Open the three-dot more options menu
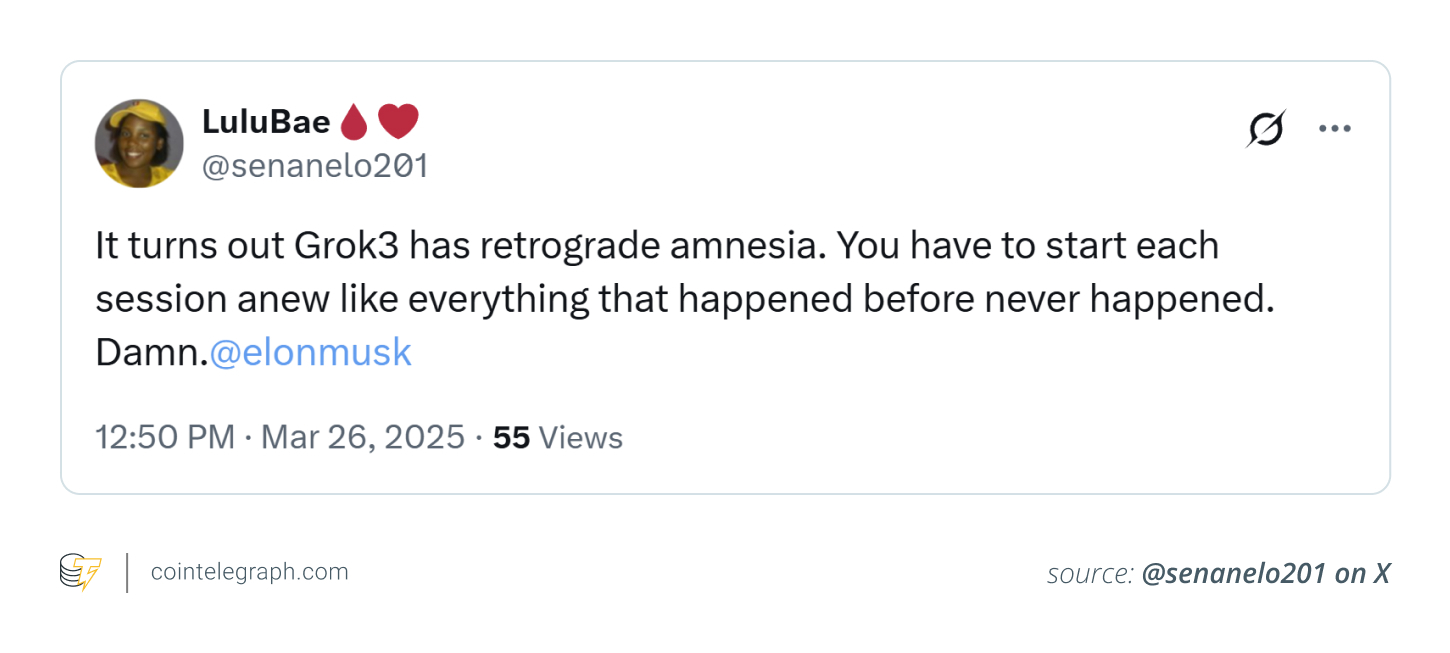The height and width of the screenshot is (653, 1450). 1334,129
